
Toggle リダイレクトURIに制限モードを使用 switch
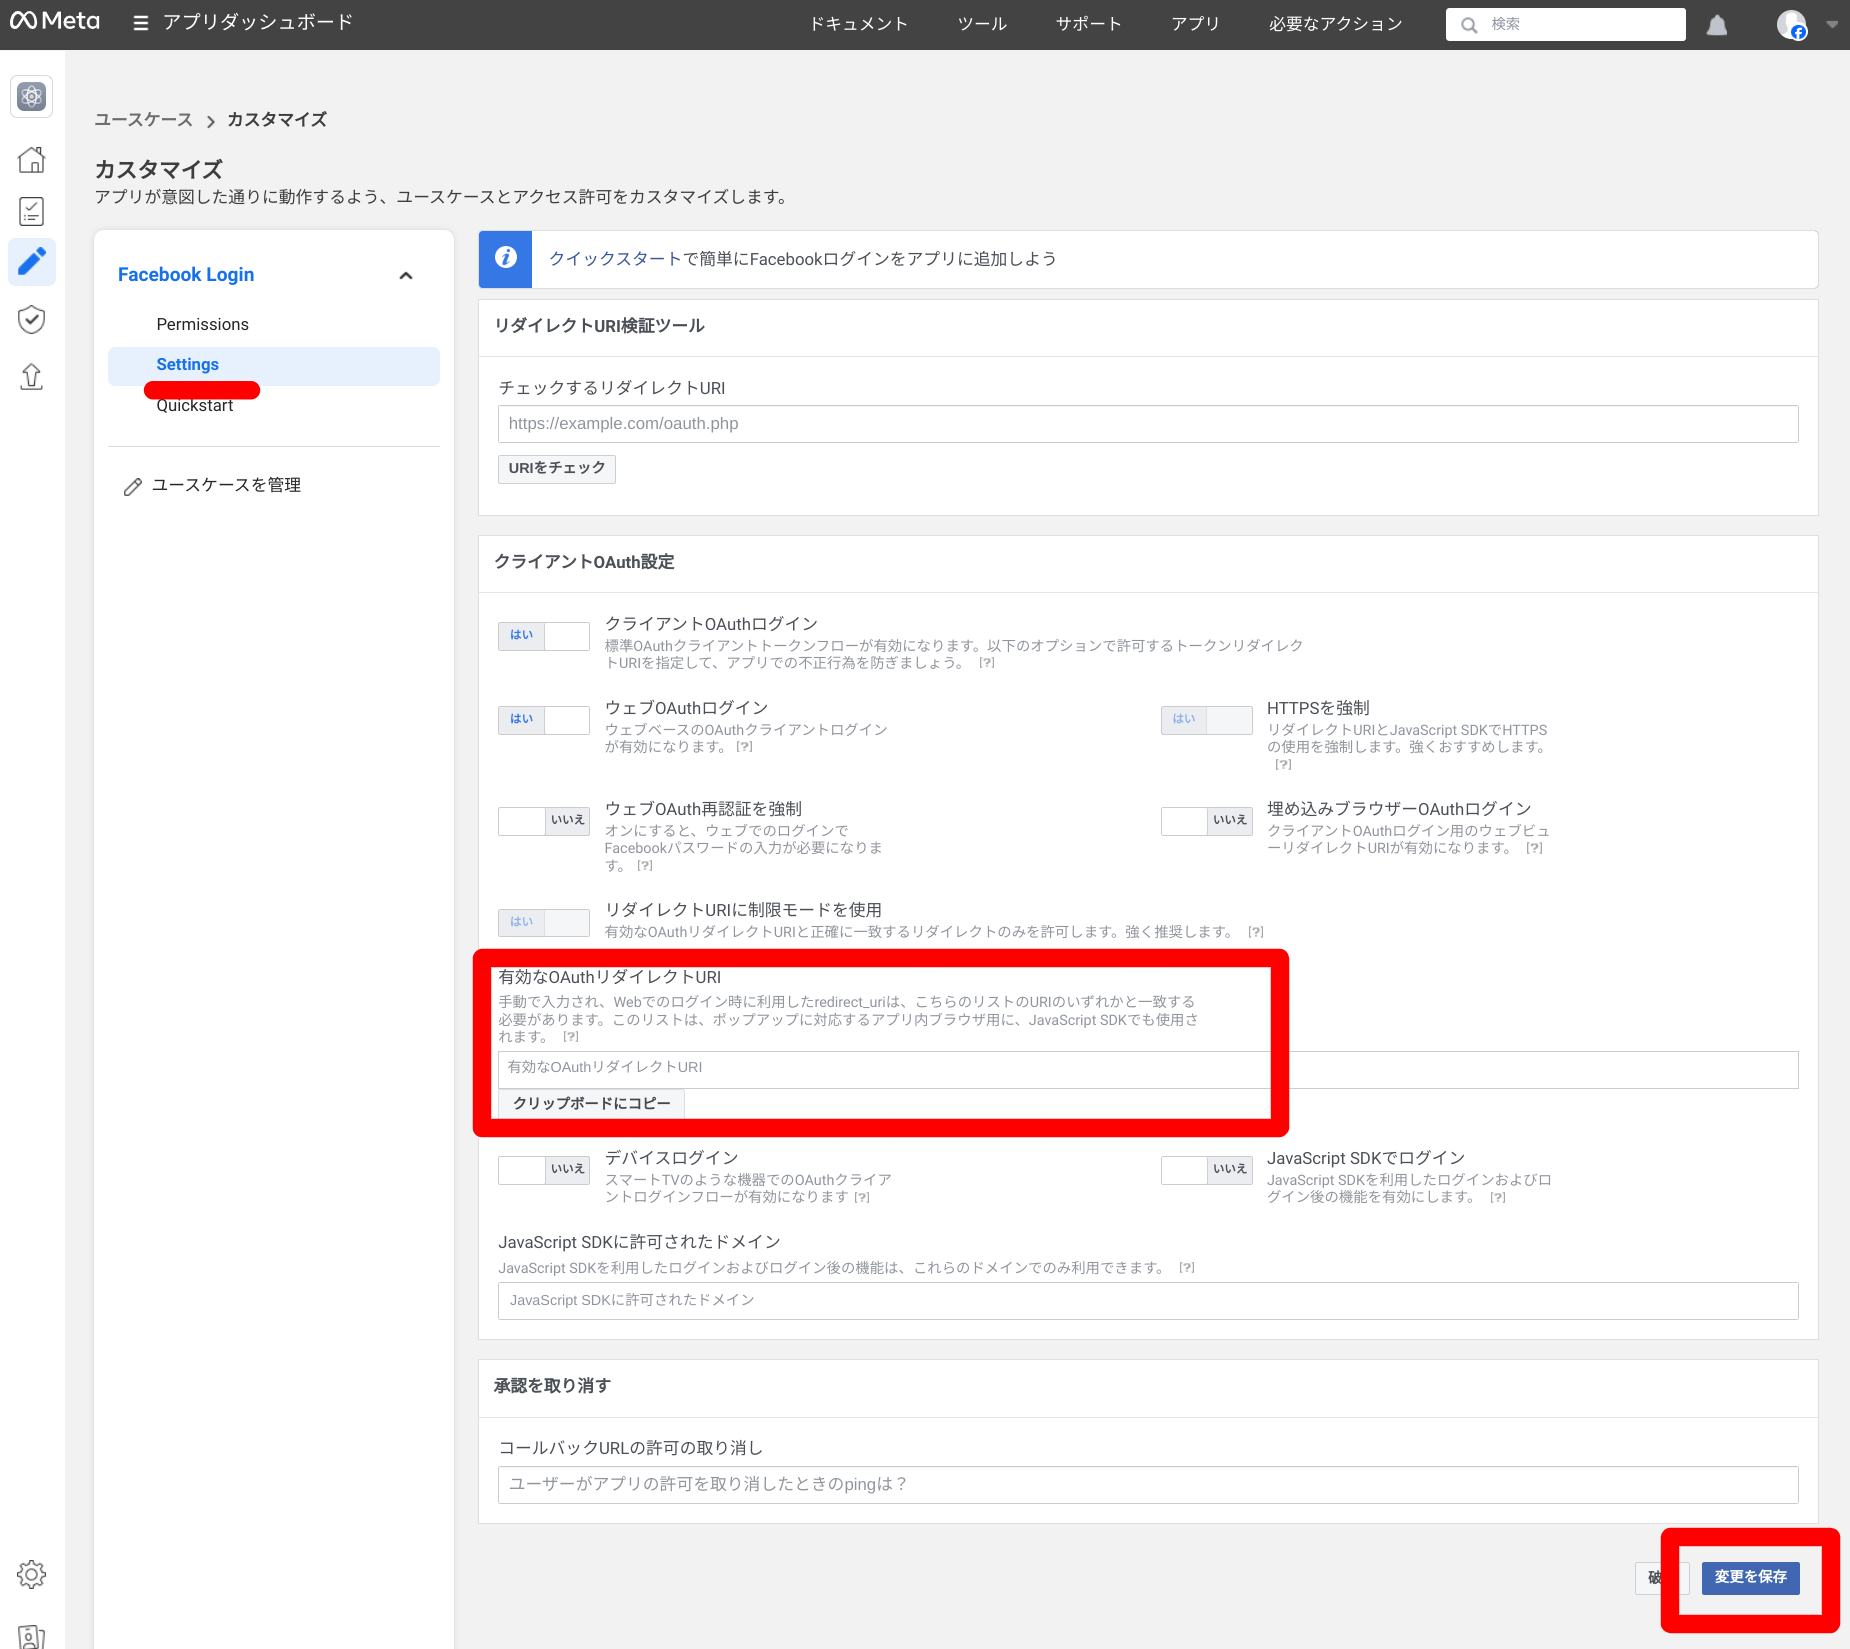[x=544, y=922]
